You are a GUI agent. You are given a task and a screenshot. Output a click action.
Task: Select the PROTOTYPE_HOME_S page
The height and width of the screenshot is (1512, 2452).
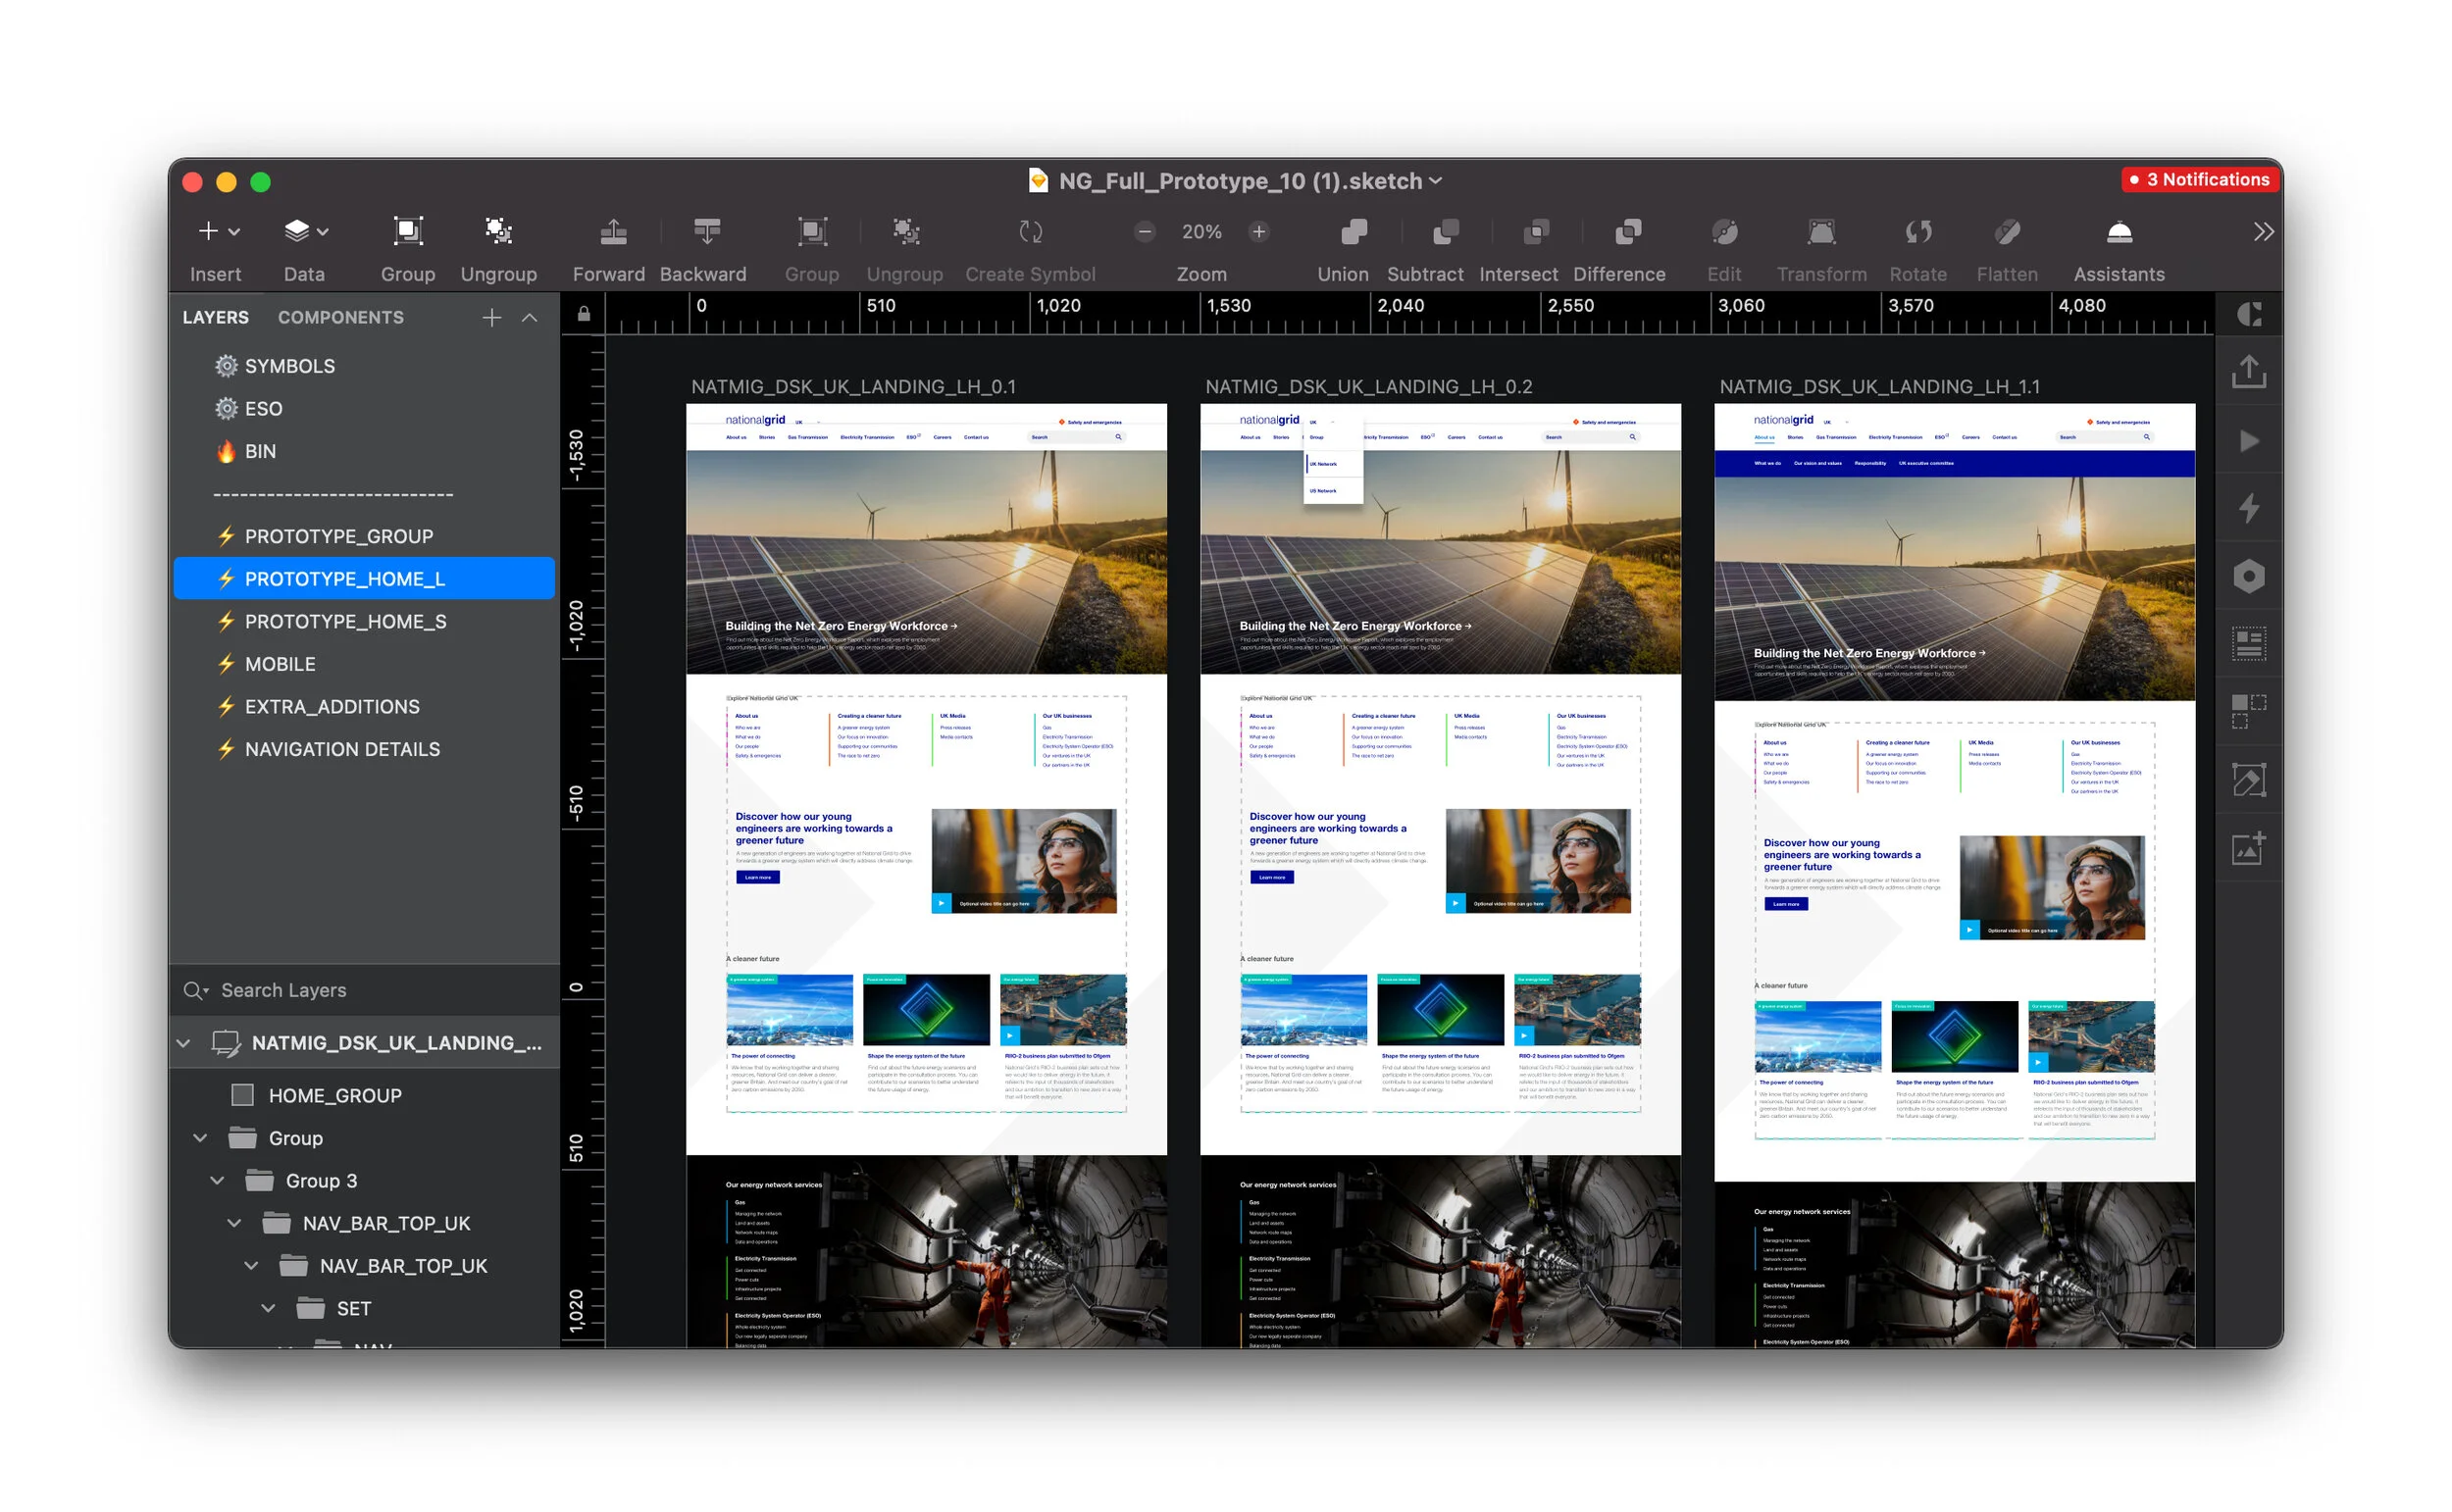point(345,621)
